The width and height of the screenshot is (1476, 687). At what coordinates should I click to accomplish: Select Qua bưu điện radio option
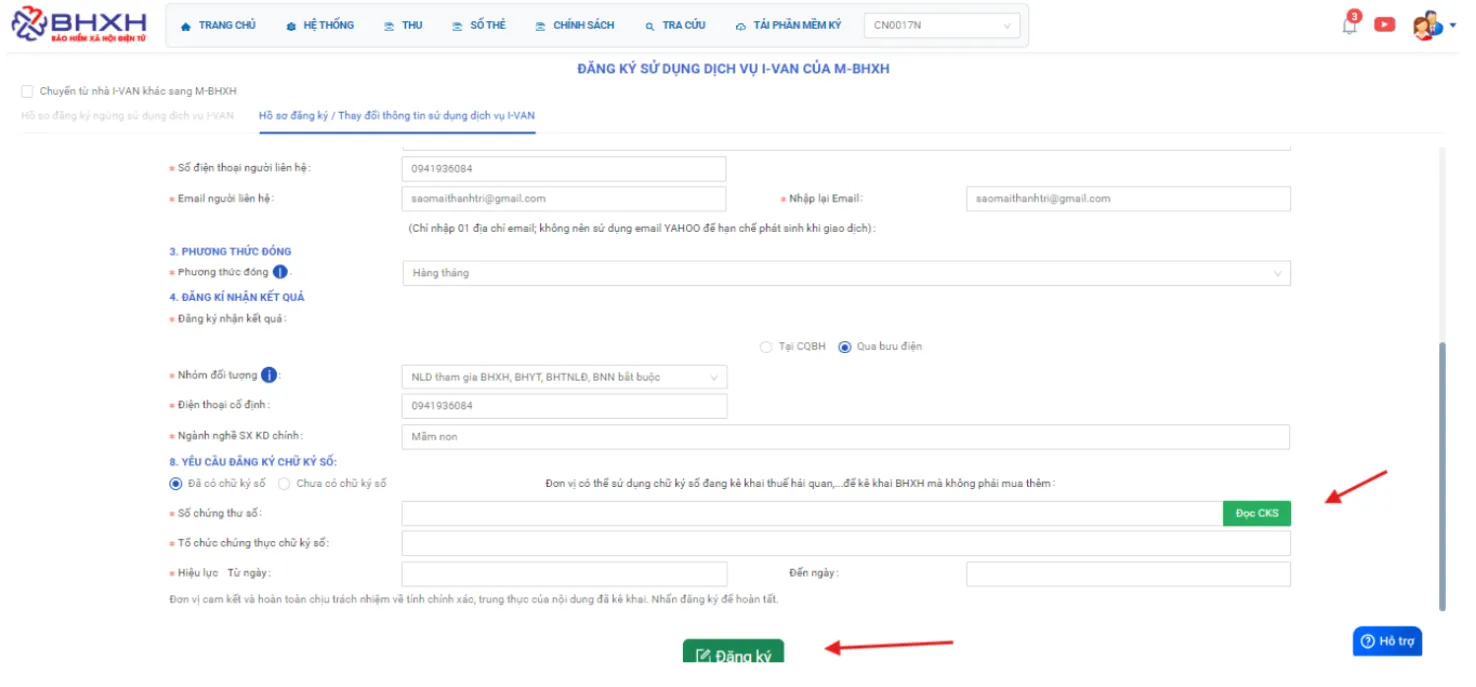coord(845,347)
